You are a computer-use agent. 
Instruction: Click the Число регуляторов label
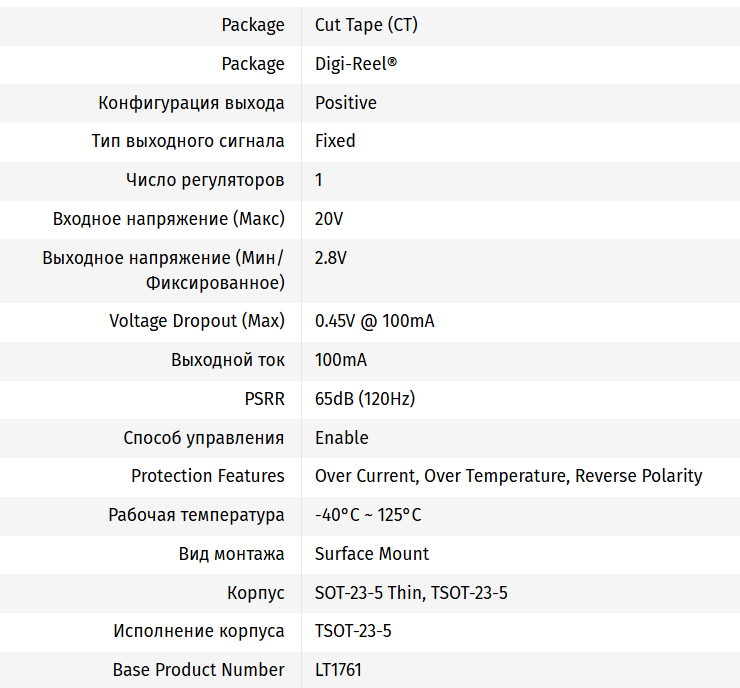pos(205,180)
